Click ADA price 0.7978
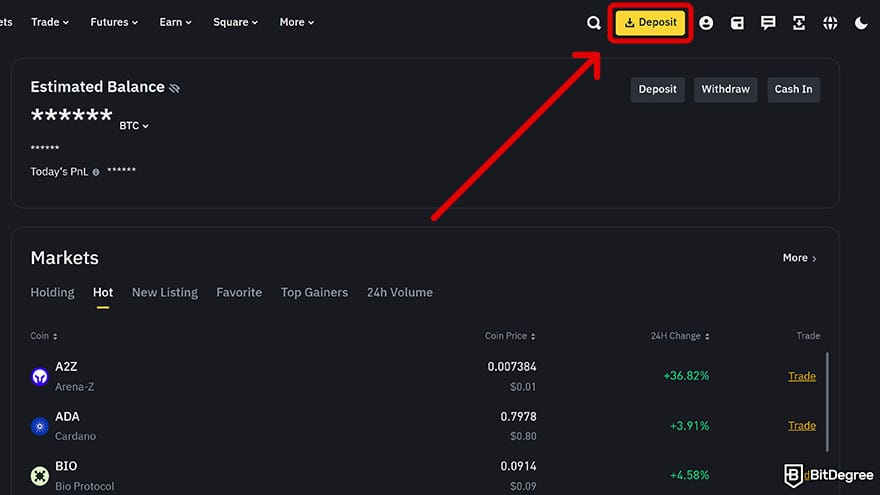Image resolution: width=880 pixels, height=495 pixels. coord(518,416)
